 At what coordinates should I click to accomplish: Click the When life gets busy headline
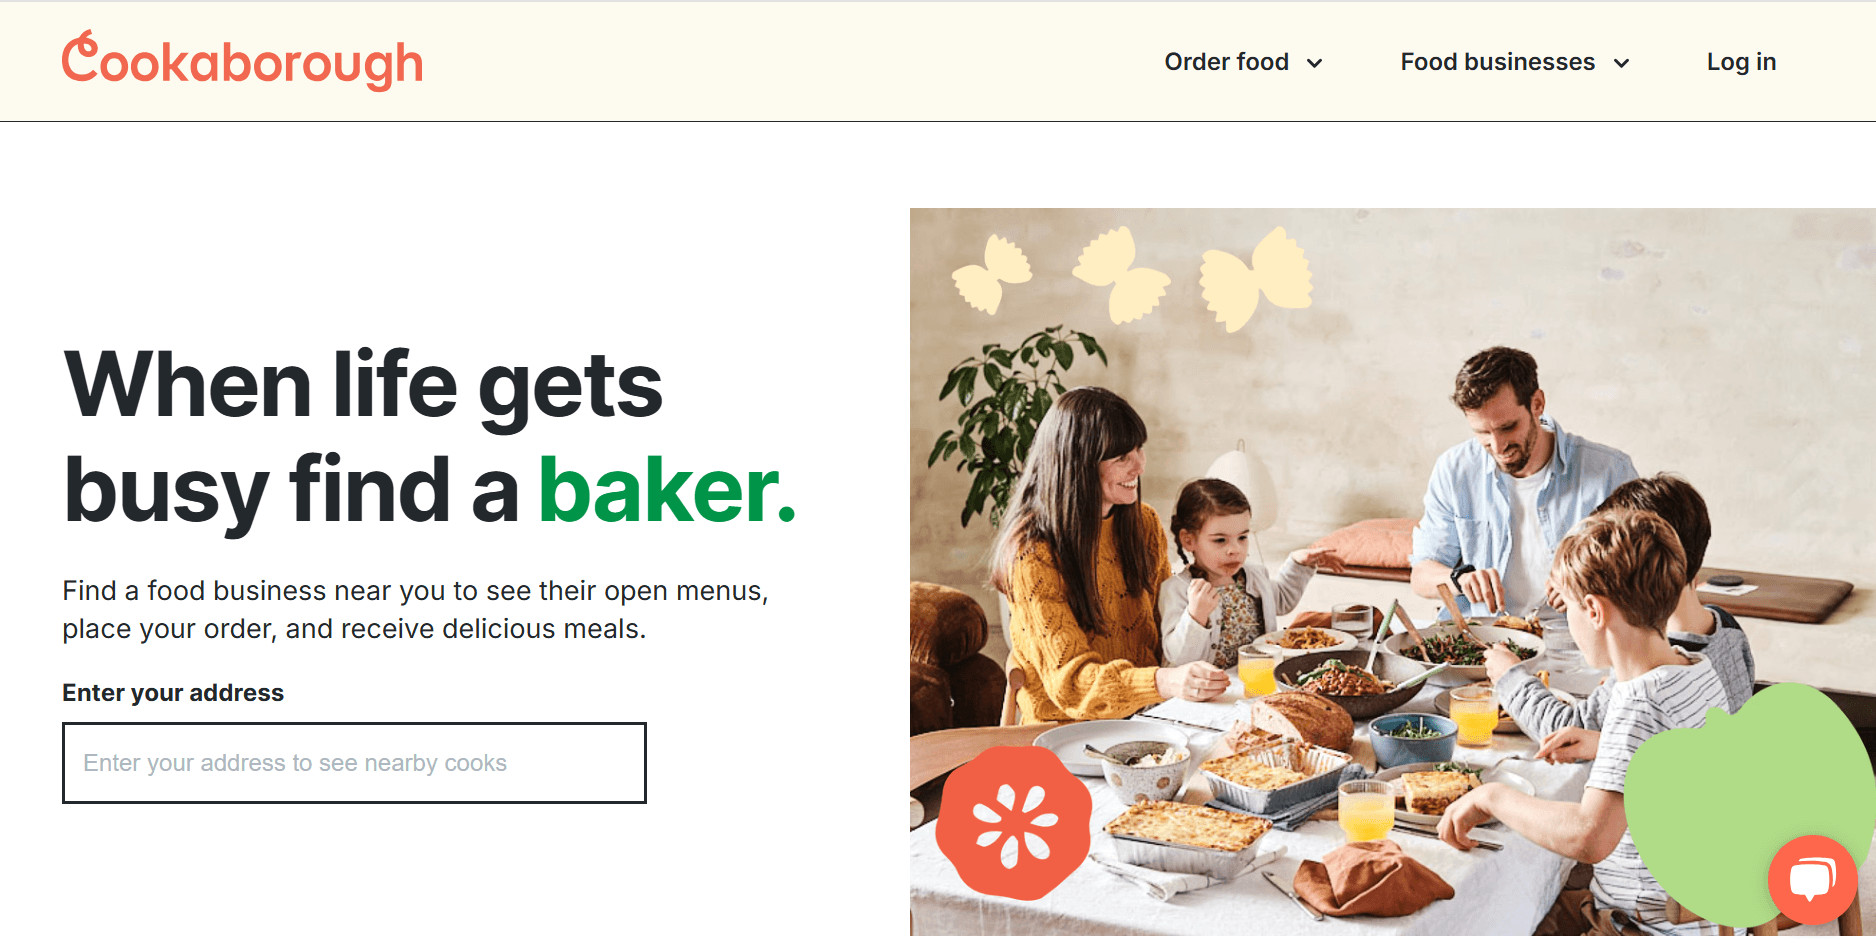430,437
